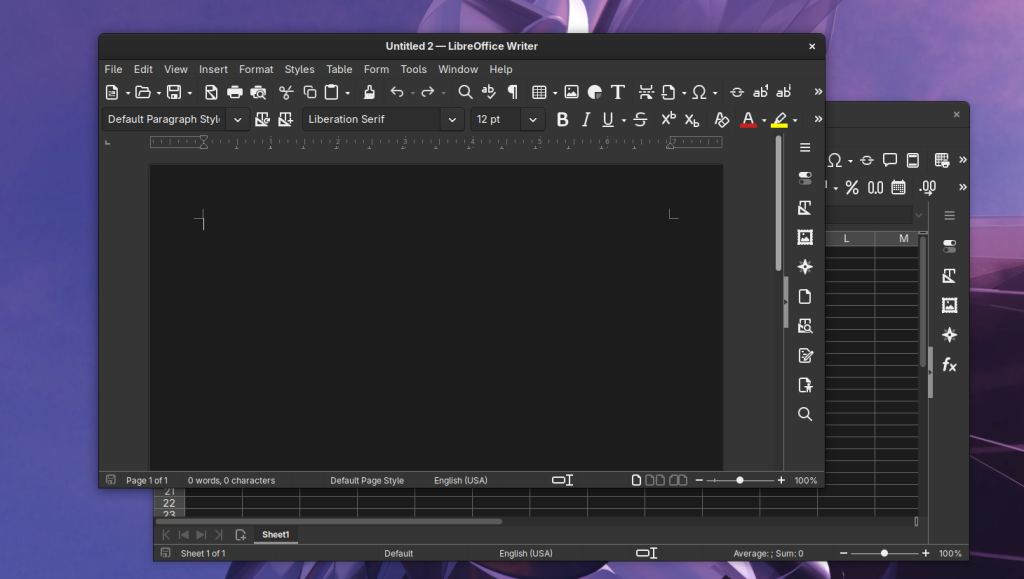Click the Writer zoom slider handle
The width and height of the screenshot is (1024, 579).
(x=740, y=480)
